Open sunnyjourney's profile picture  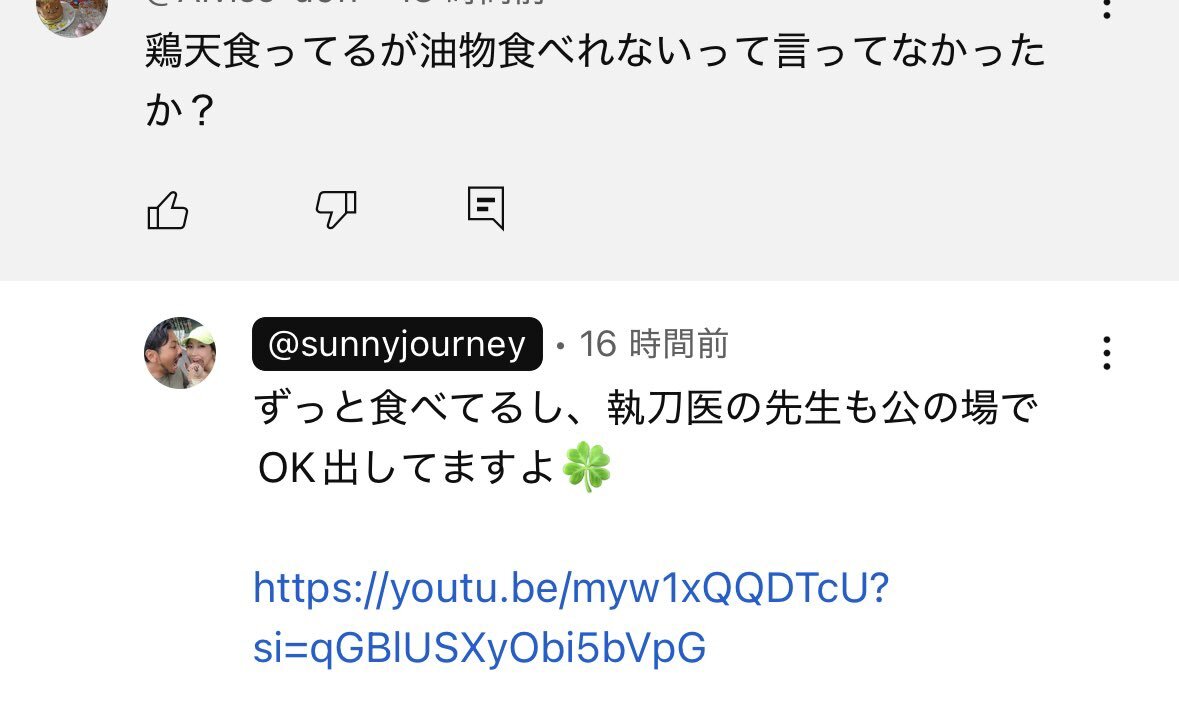(x=180, y=353)
